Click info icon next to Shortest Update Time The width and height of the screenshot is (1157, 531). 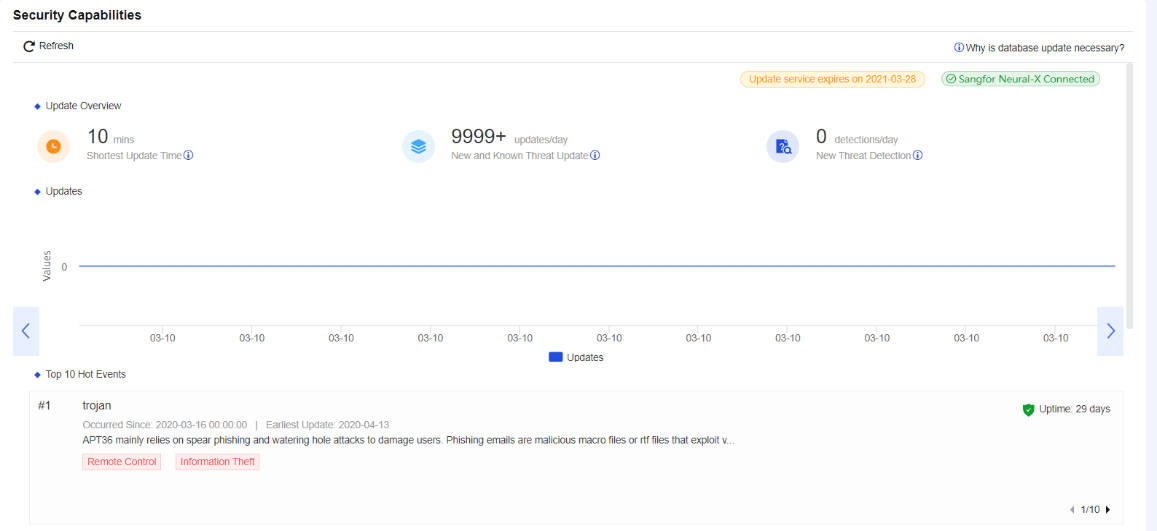pyautogui.click(x=188, y=155)
